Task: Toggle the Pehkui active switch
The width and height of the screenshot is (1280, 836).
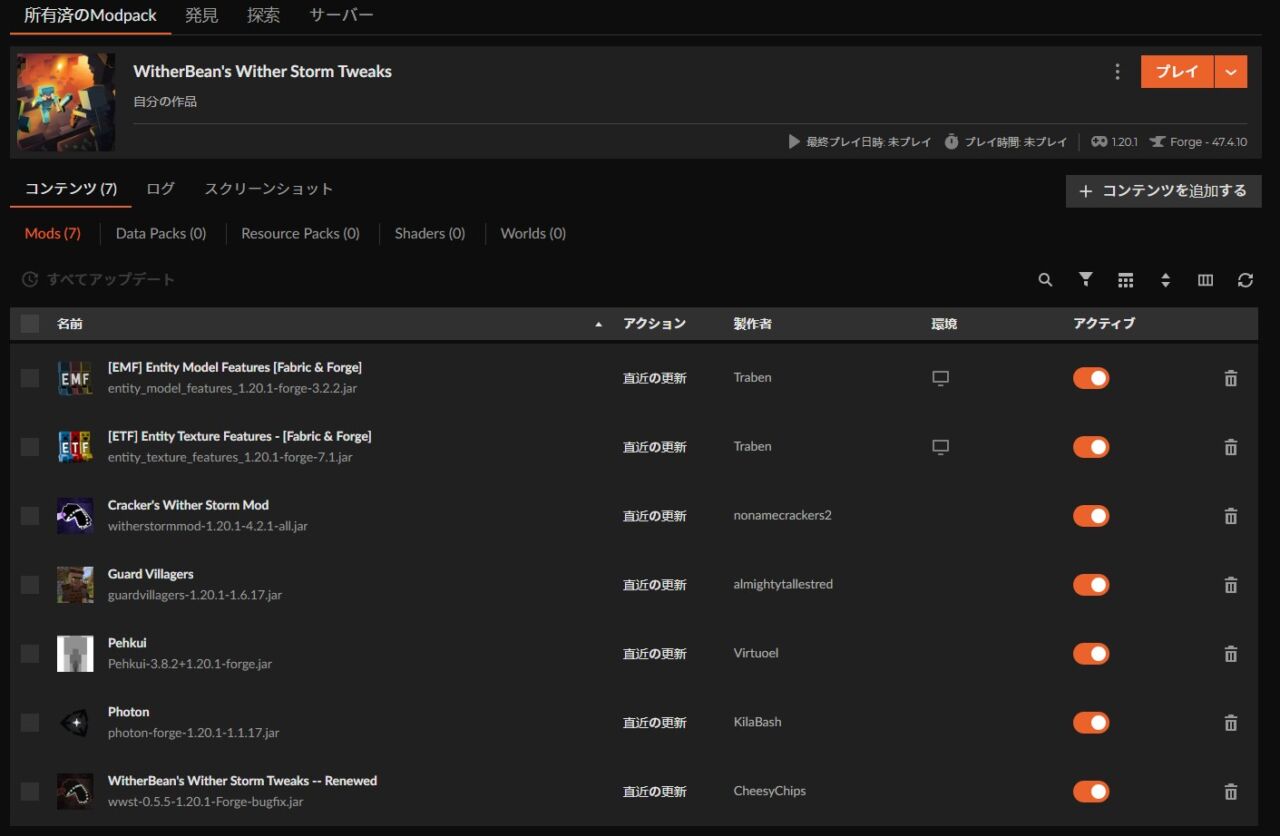Action: [x=1091, y=654]
